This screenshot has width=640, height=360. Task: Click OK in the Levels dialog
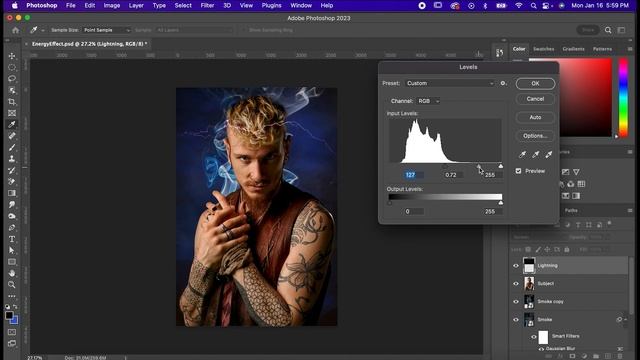pyautogui.click(x=535, y=83)
